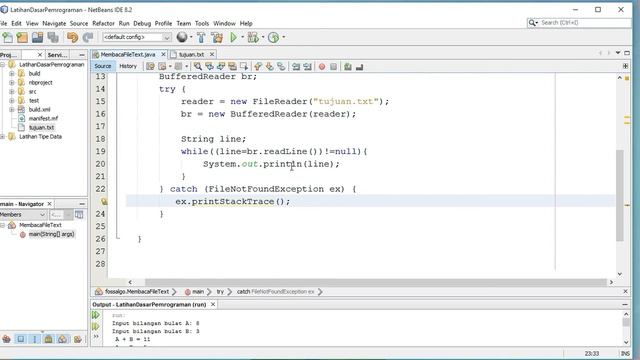Viewport: 640px width, 360px height.
Task: Click the Search (Ctrl+I) field
Action: (579, 23)
